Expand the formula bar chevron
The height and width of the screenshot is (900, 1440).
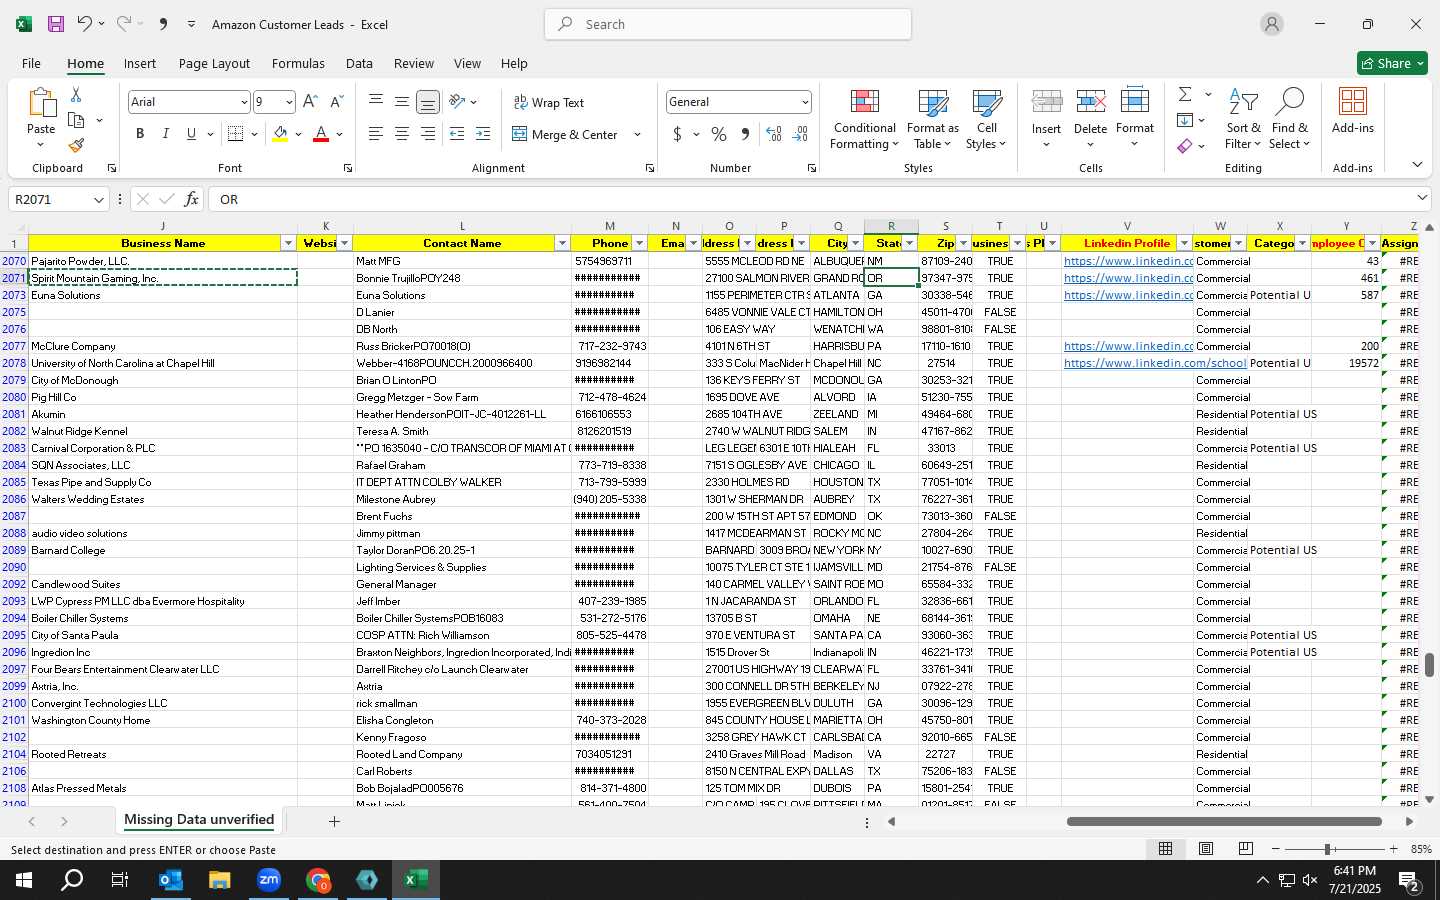click(1422, 198)
